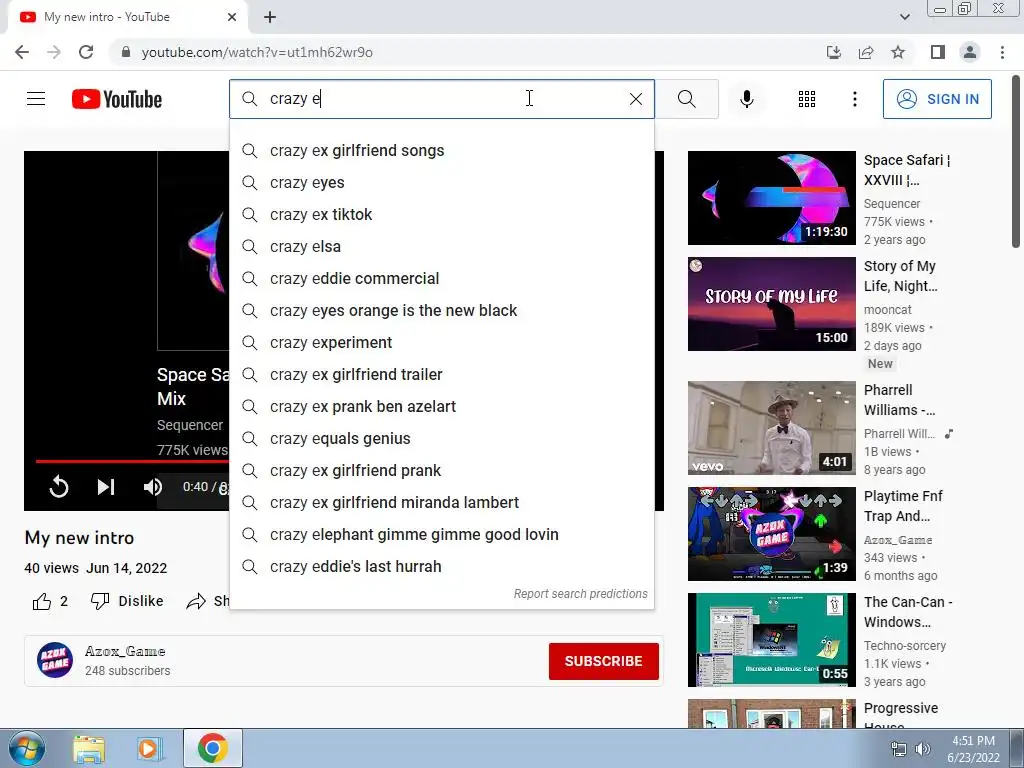
Task: Click the SIGN IN button
Action: tap(937, 99)
